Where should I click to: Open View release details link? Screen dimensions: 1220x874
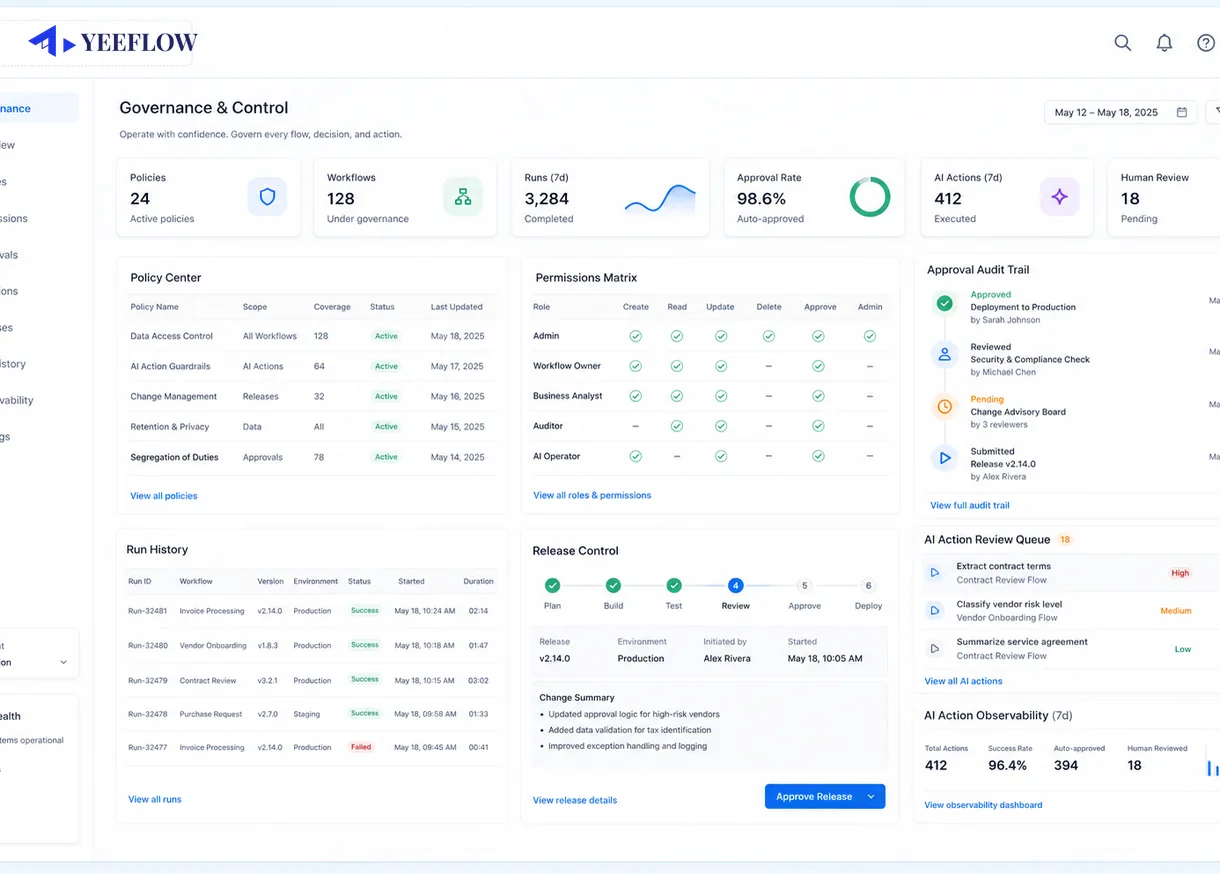click(575, 800)
